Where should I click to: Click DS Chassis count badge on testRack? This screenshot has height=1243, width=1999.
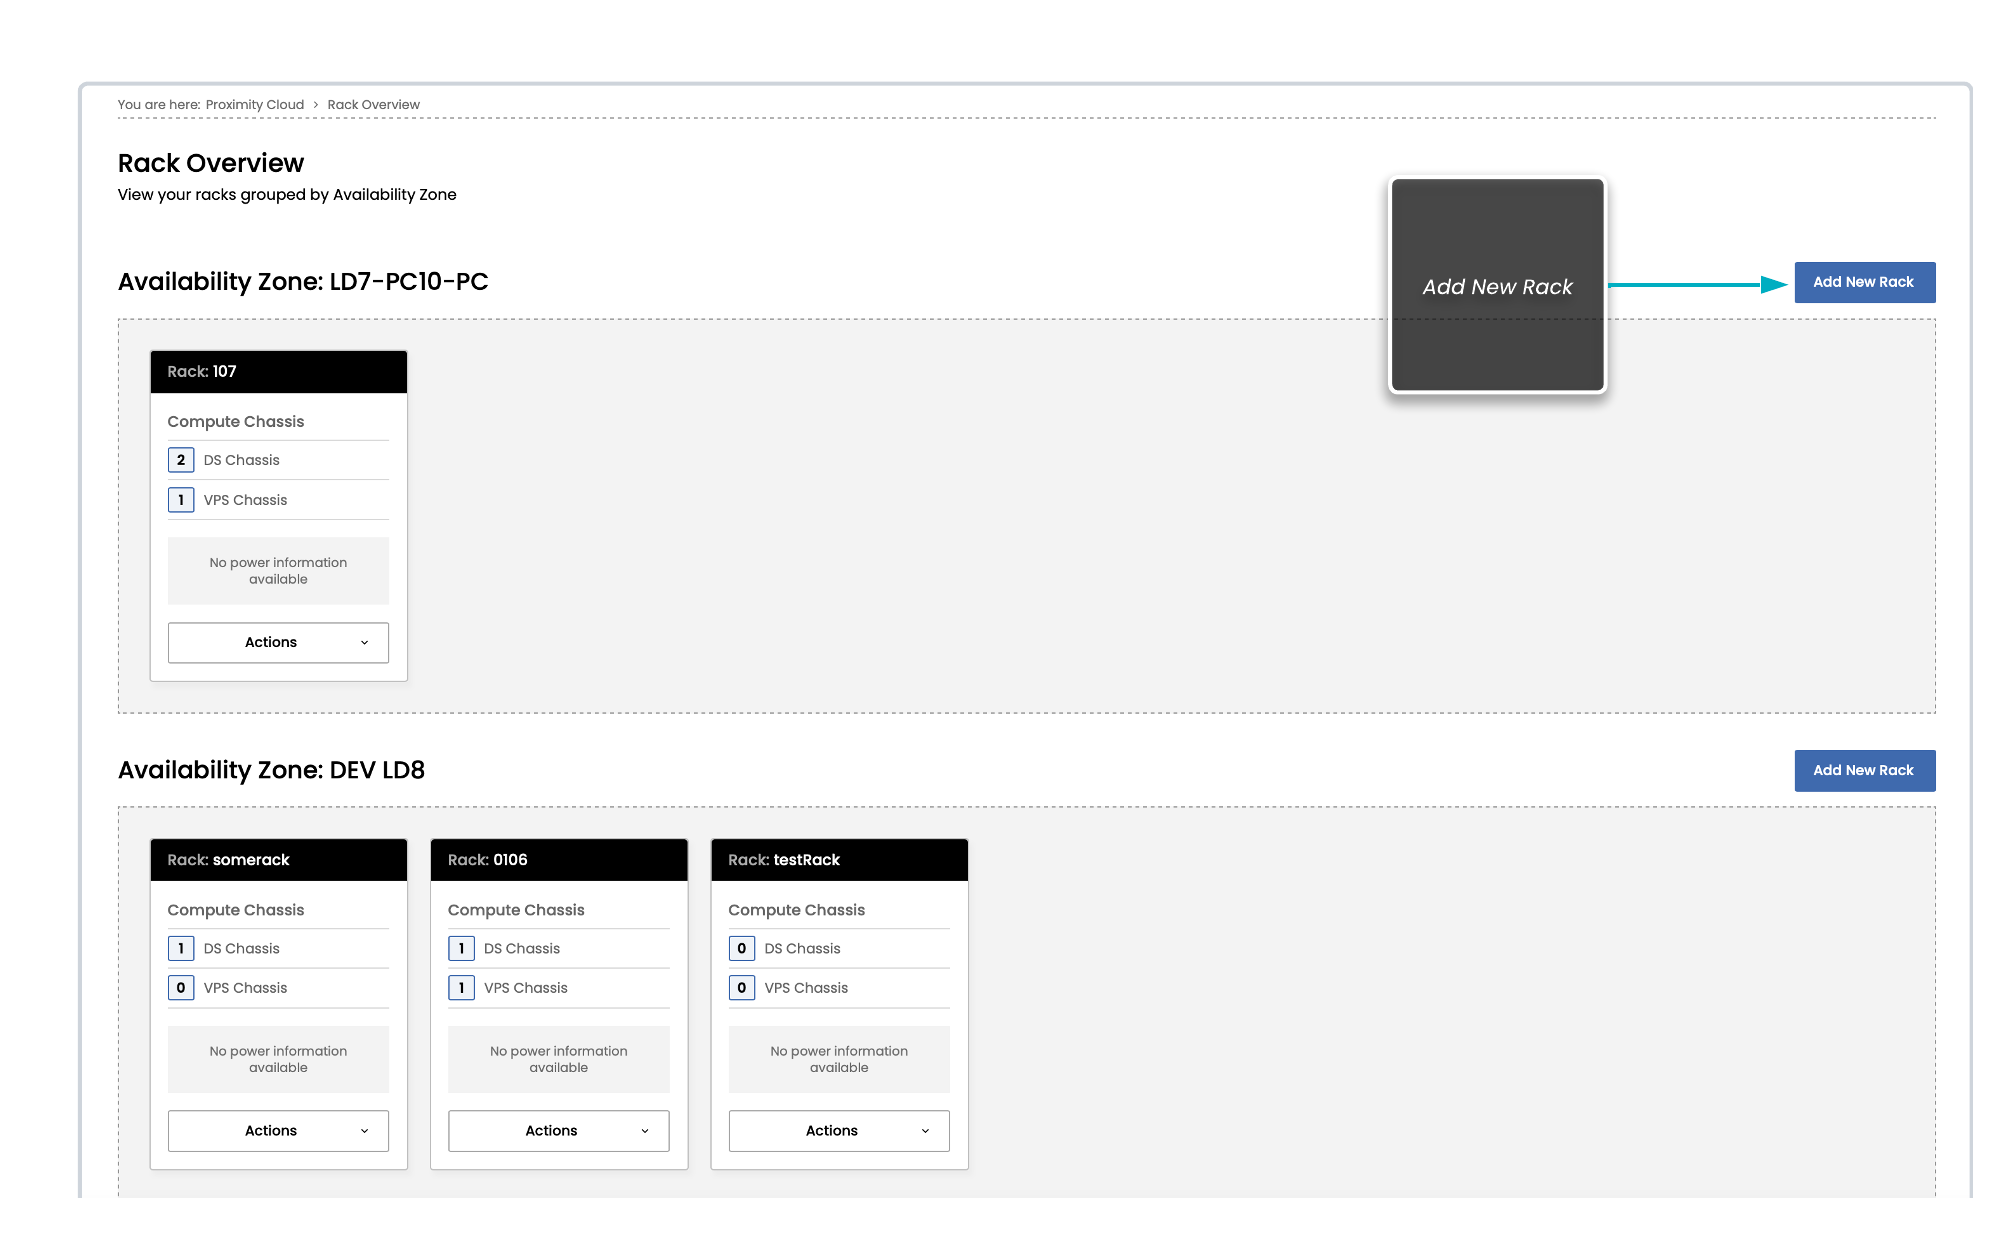point(741,948)
